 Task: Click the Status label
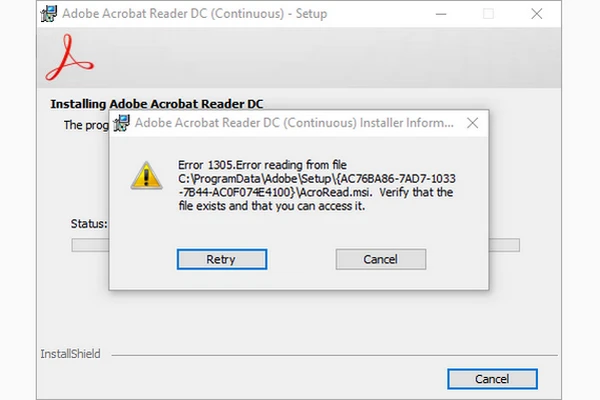tap(89, 224)
